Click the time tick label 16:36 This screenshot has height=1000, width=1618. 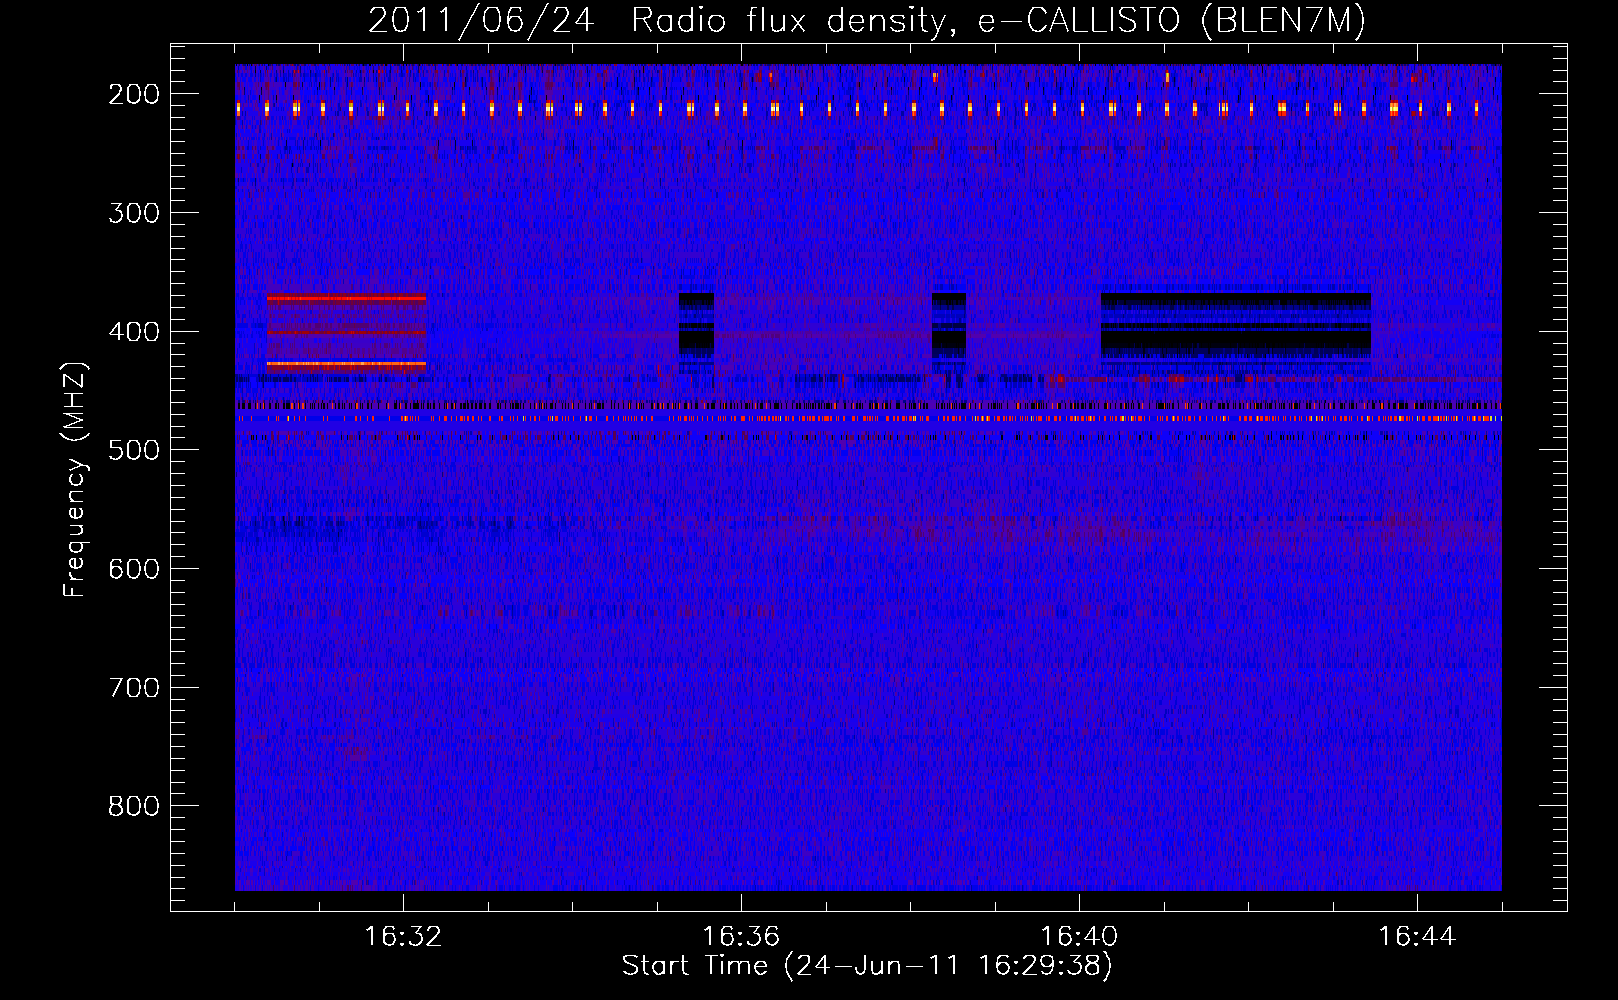click(741, 937)
